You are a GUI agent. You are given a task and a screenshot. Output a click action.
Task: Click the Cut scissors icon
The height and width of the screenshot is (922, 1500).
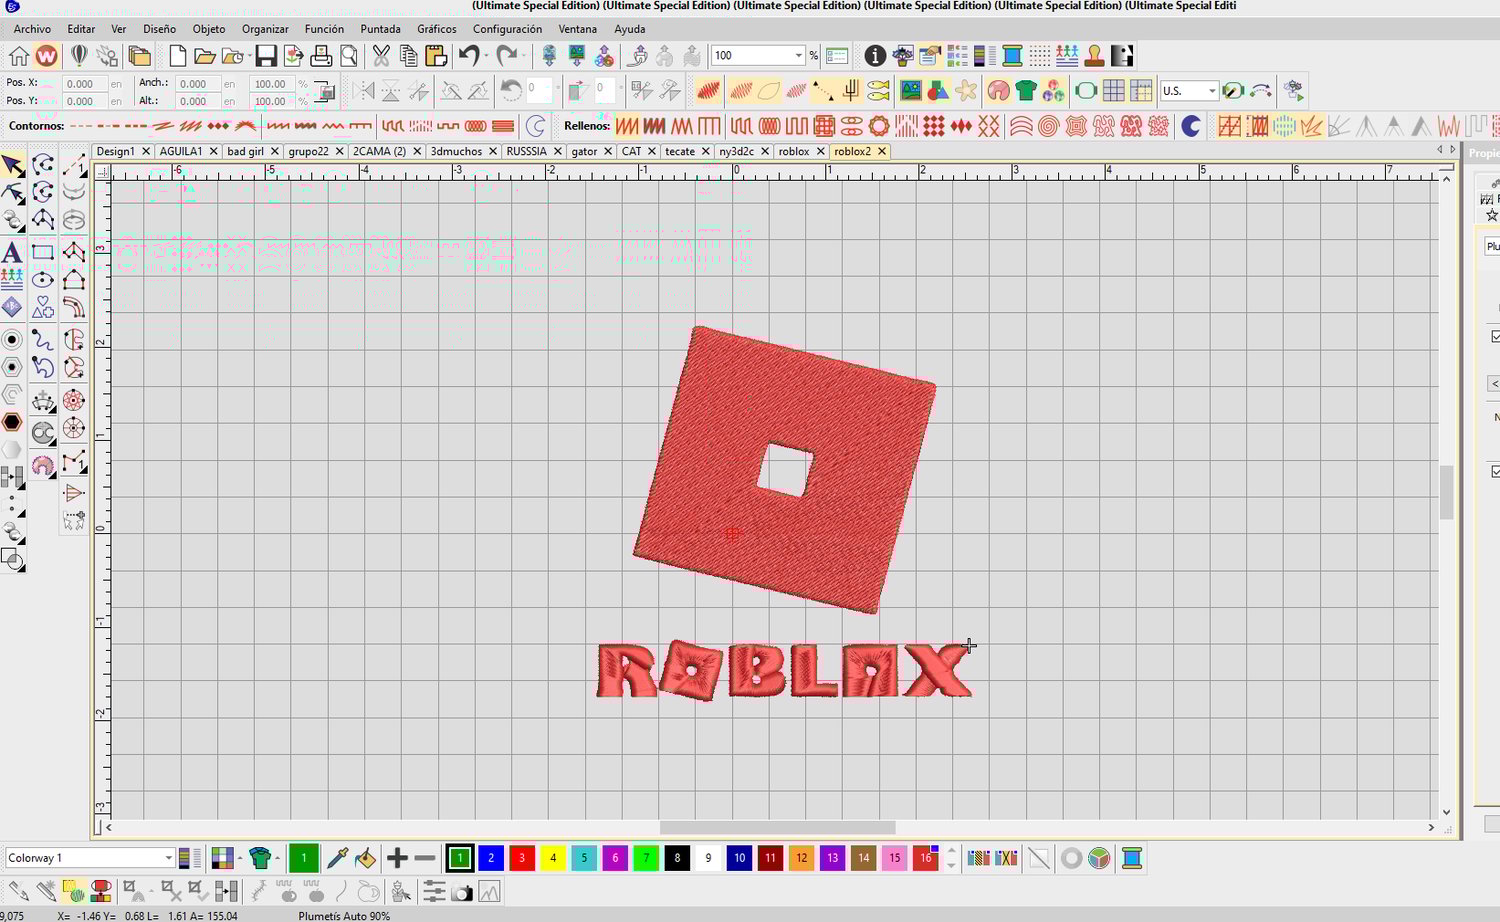381,56
